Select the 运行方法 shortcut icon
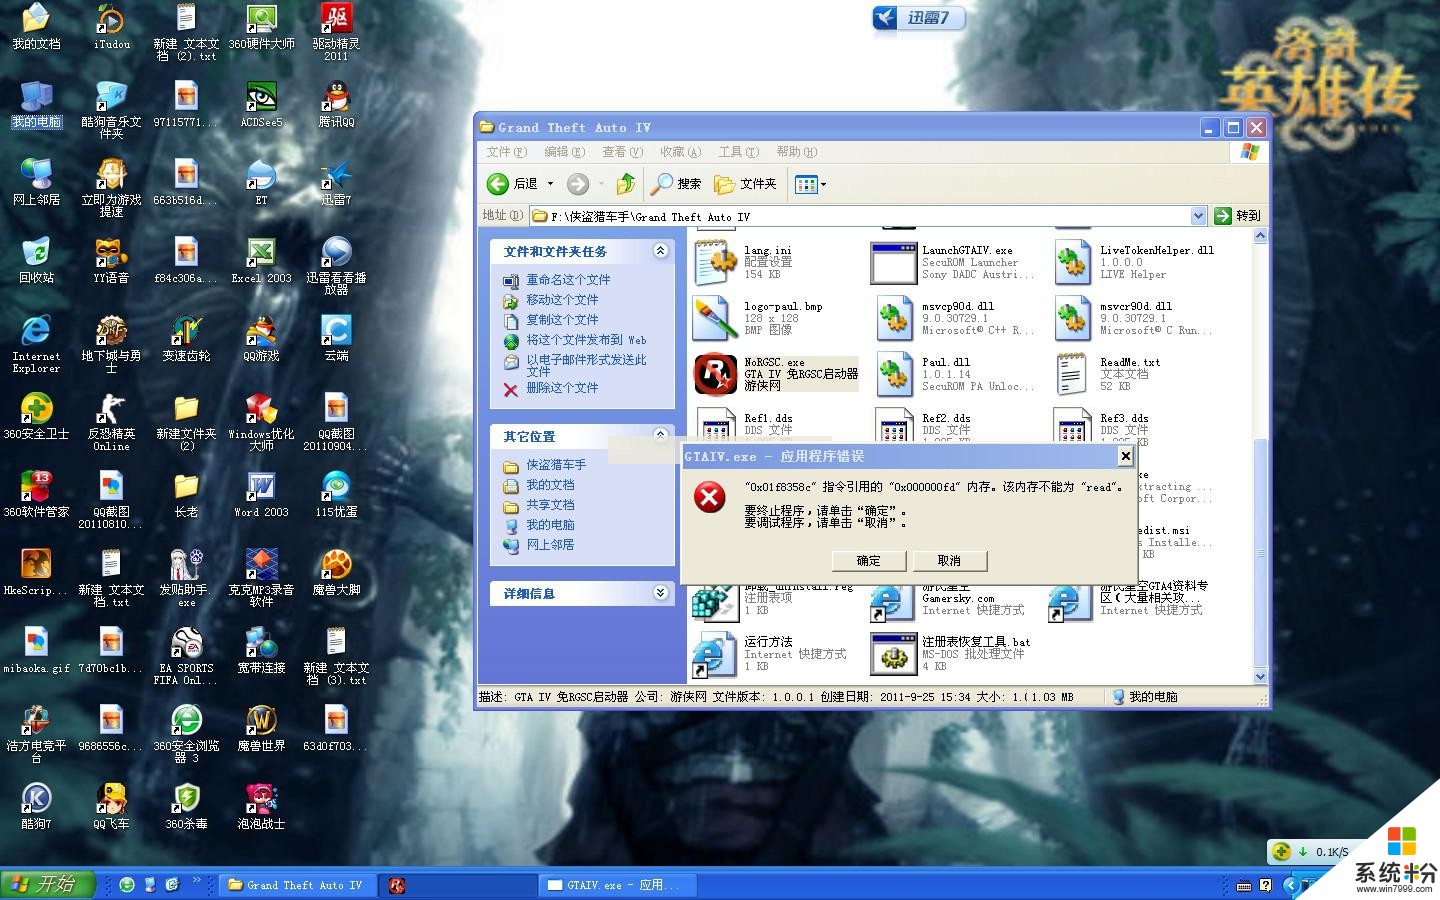 (716, 654)
